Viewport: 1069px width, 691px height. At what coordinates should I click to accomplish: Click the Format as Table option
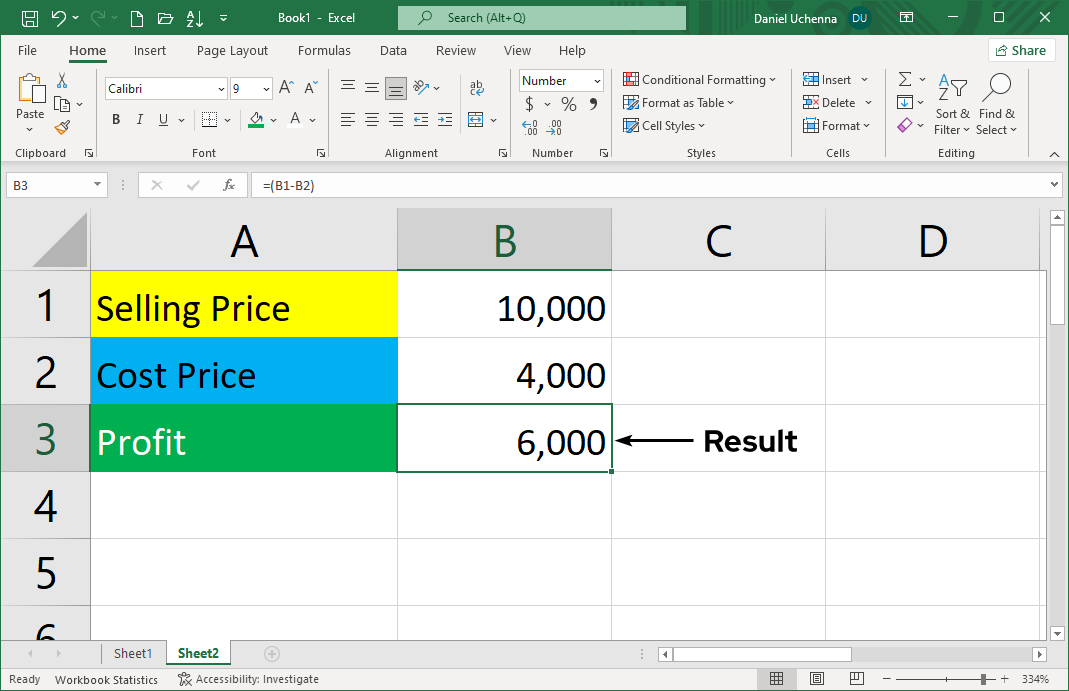click(x=679, y=102)
